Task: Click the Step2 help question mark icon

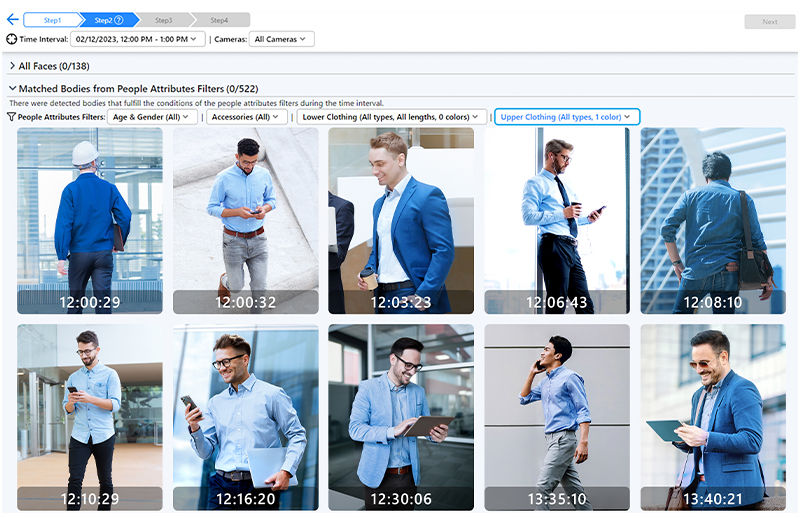Action: 119,20
